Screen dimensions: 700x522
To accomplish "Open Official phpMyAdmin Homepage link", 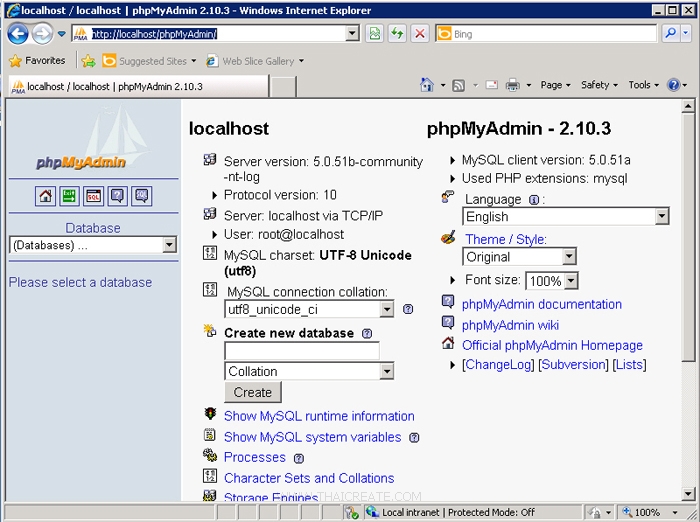I will pos(552,345).
